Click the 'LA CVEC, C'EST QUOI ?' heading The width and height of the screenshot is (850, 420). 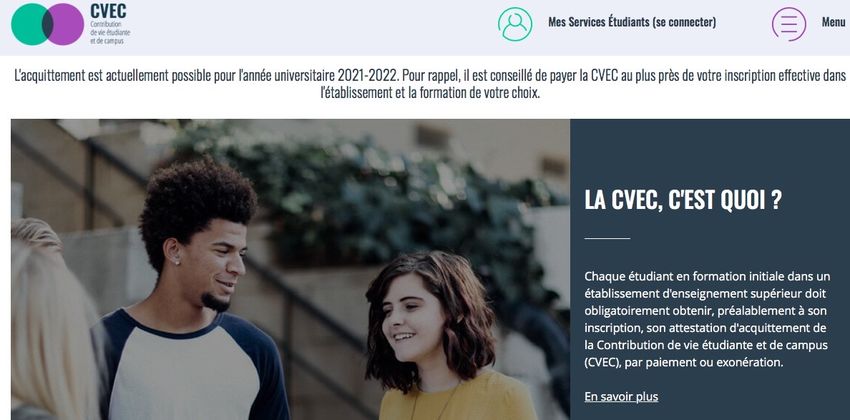683,201
